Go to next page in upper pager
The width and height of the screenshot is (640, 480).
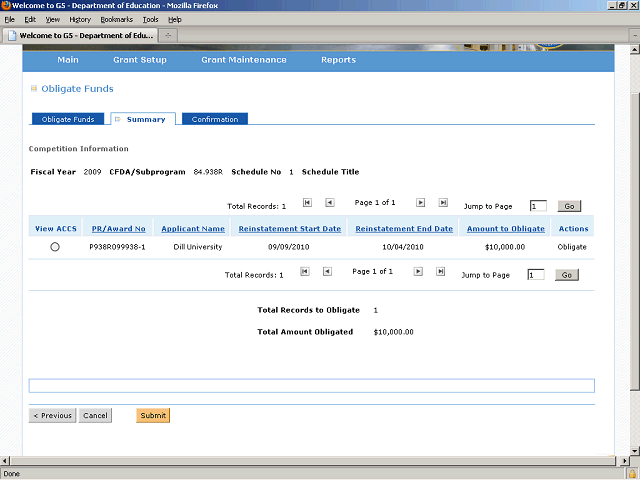pos(420,202)
